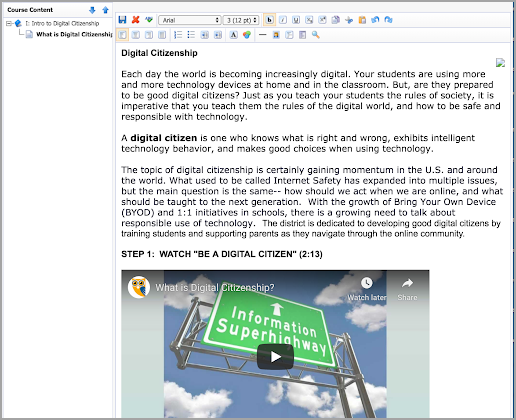This screenshot has width=516, height=420.
Task: Justify the text
Action: pyautogui.click(x=162, y=35)
